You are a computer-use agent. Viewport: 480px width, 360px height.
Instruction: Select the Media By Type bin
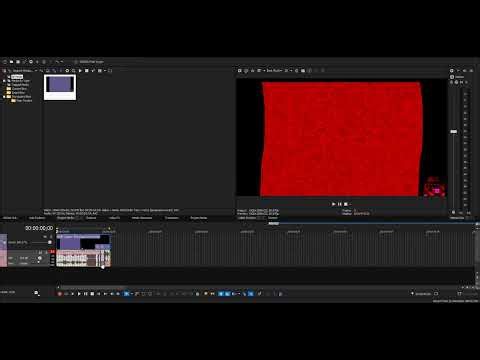tap(21, 81)
